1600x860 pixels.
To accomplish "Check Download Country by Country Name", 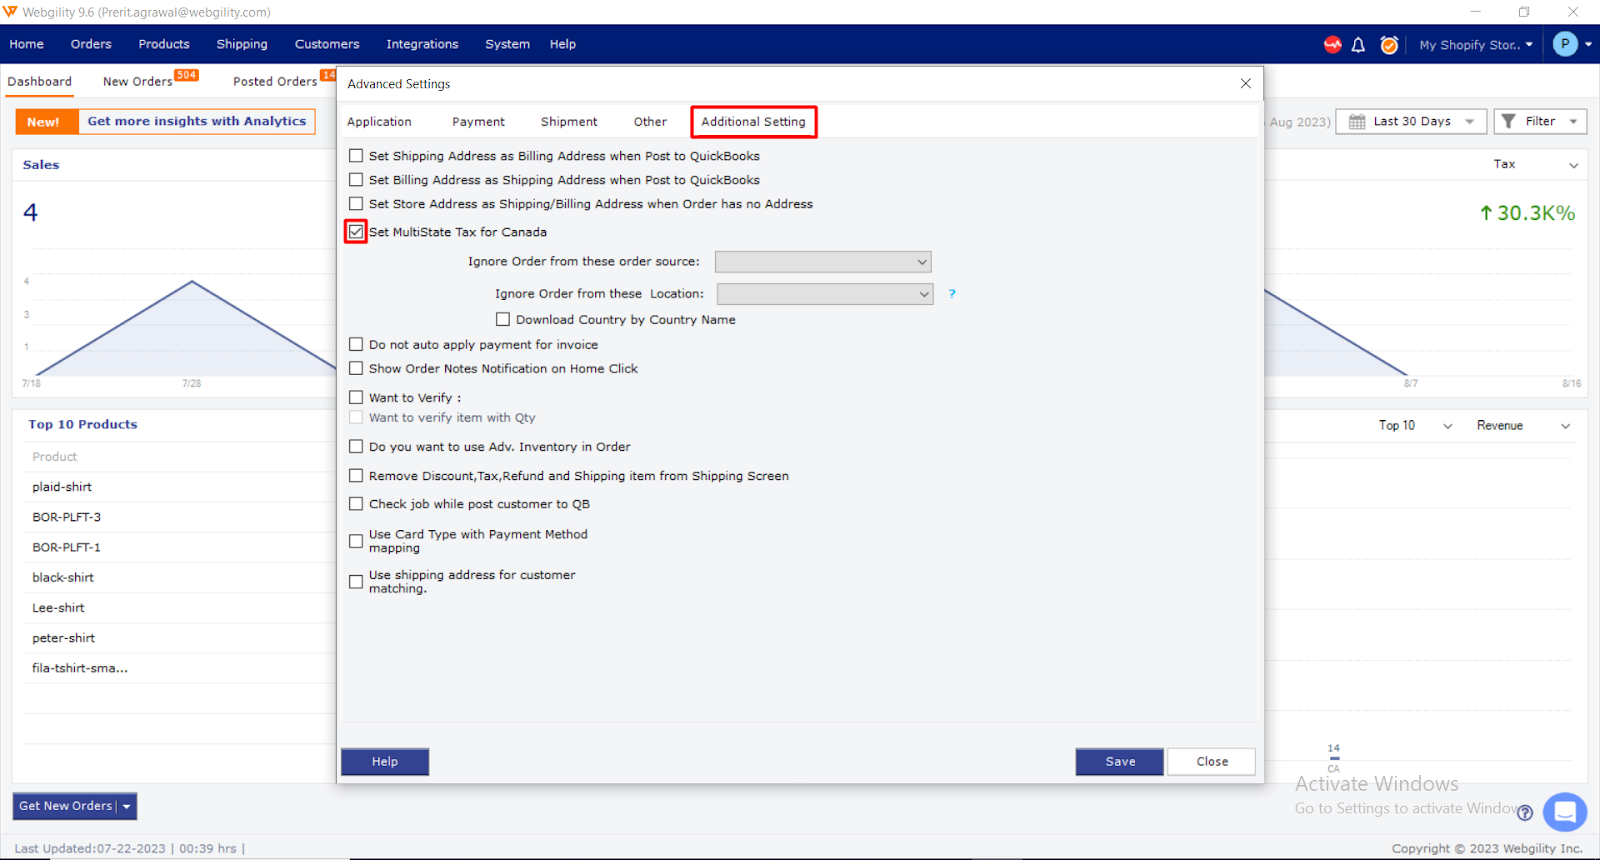I will [503, 320].
